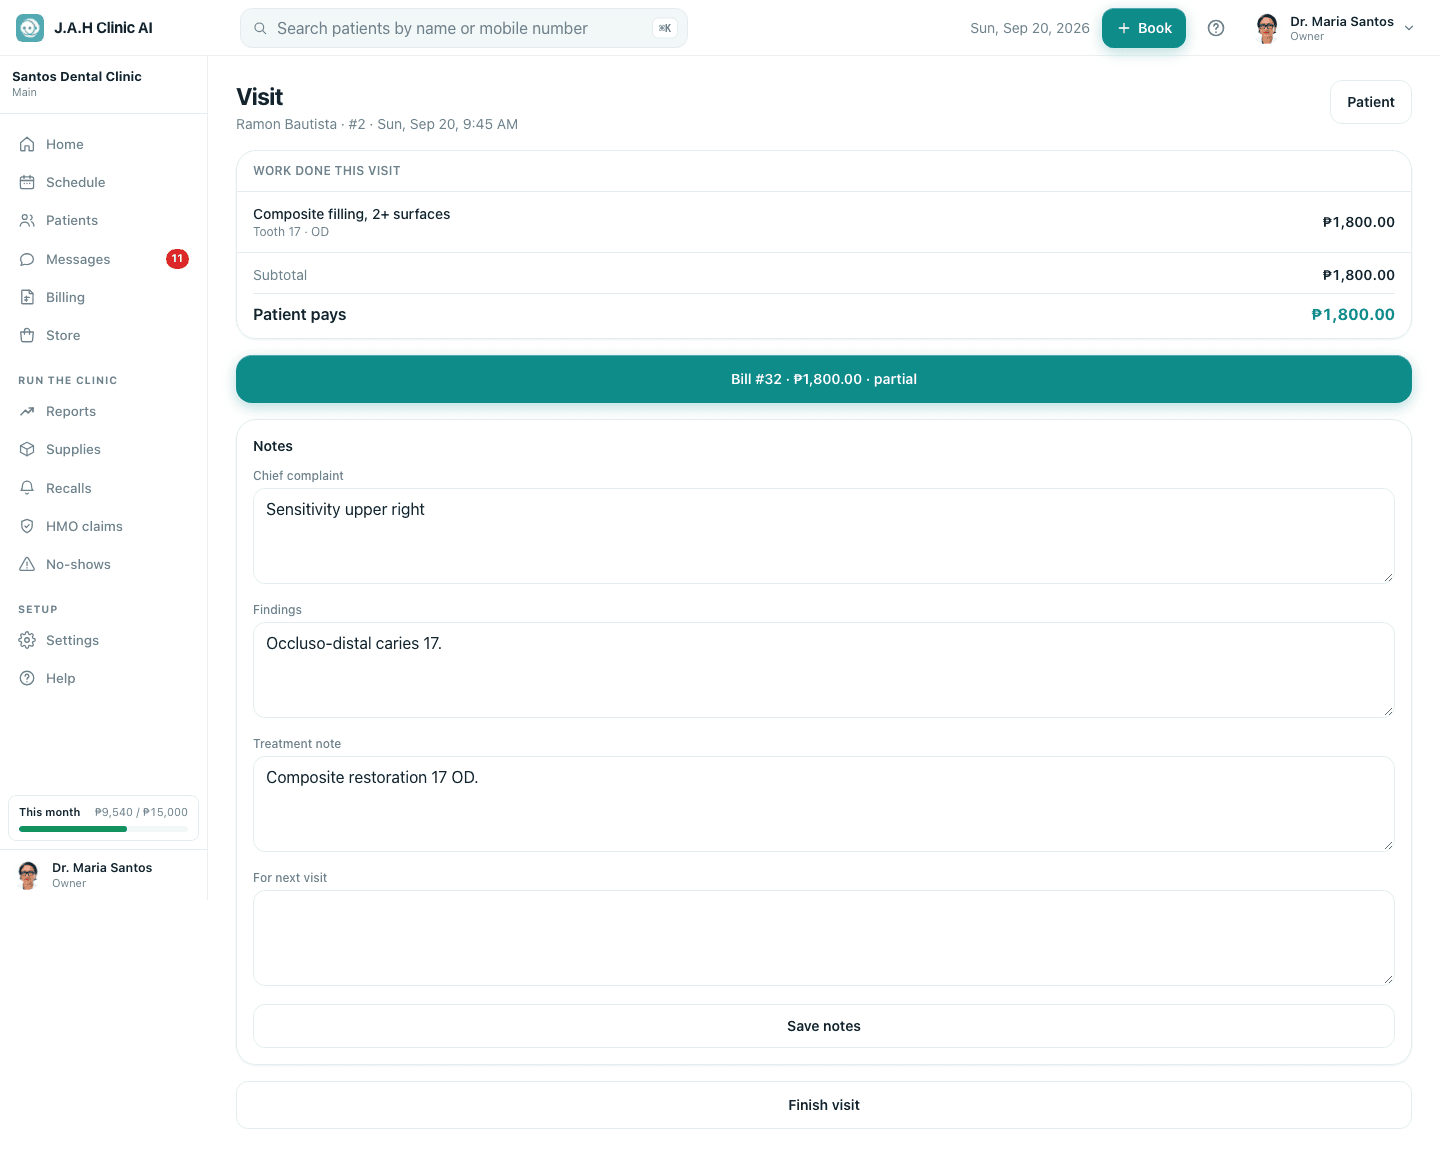Click the Patient button

click(1370, 102)
